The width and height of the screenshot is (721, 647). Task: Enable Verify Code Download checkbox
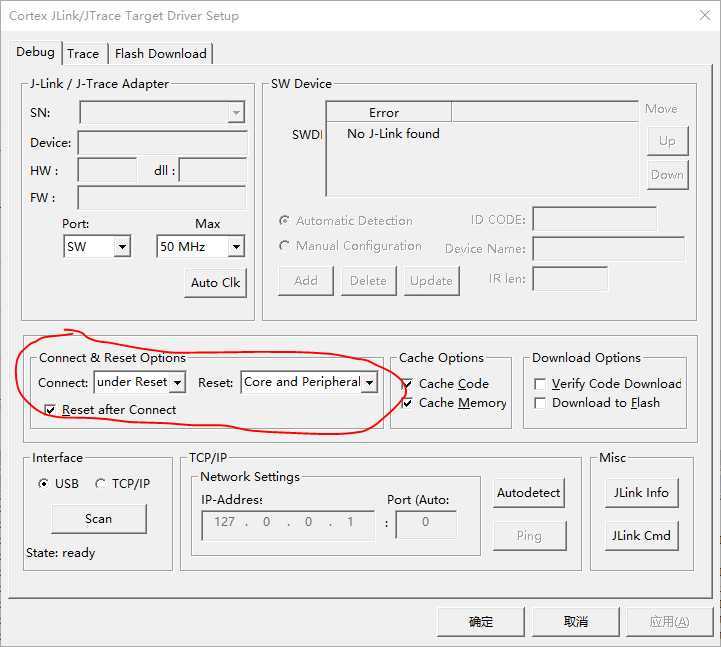coord(540,384)
